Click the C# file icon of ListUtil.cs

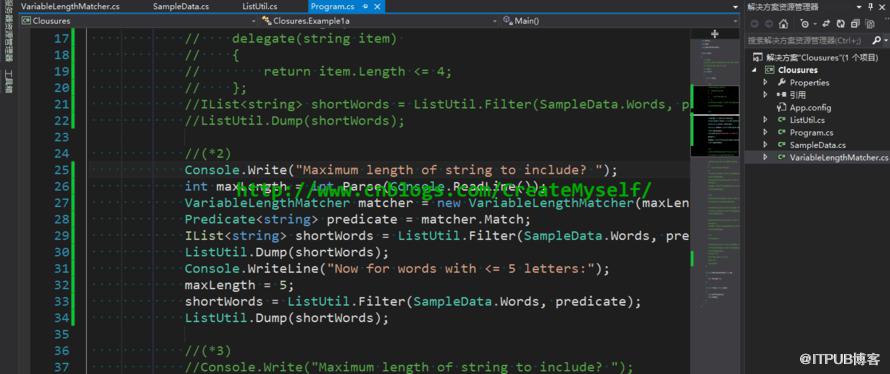pos(781,120)
